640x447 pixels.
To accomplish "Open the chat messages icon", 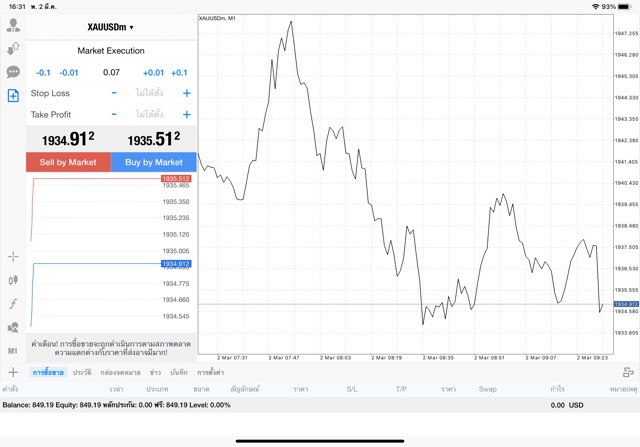I will [13, 72].
